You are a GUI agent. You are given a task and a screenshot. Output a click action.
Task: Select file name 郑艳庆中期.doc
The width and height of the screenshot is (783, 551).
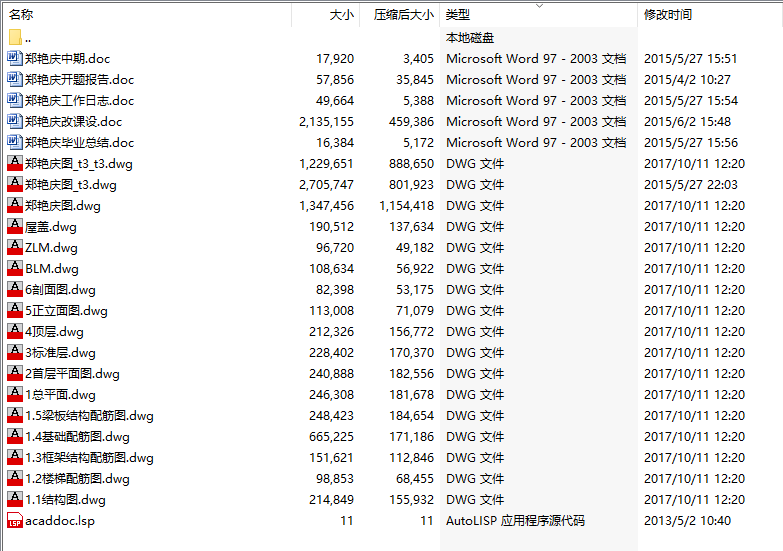pos(67,59)
